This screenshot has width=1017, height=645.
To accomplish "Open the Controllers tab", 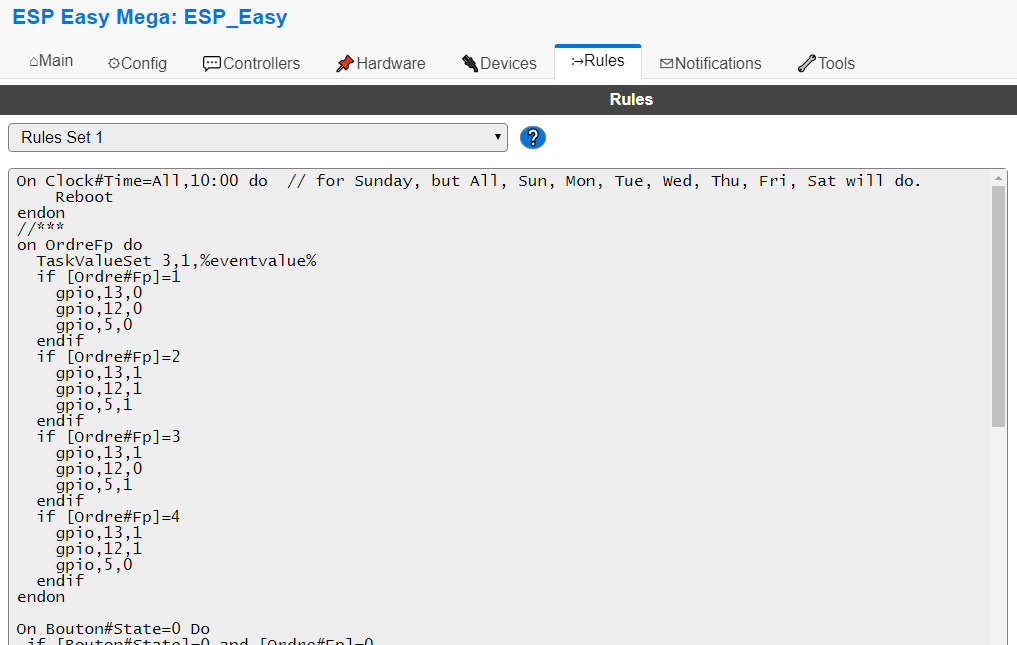I will [251, 64].
